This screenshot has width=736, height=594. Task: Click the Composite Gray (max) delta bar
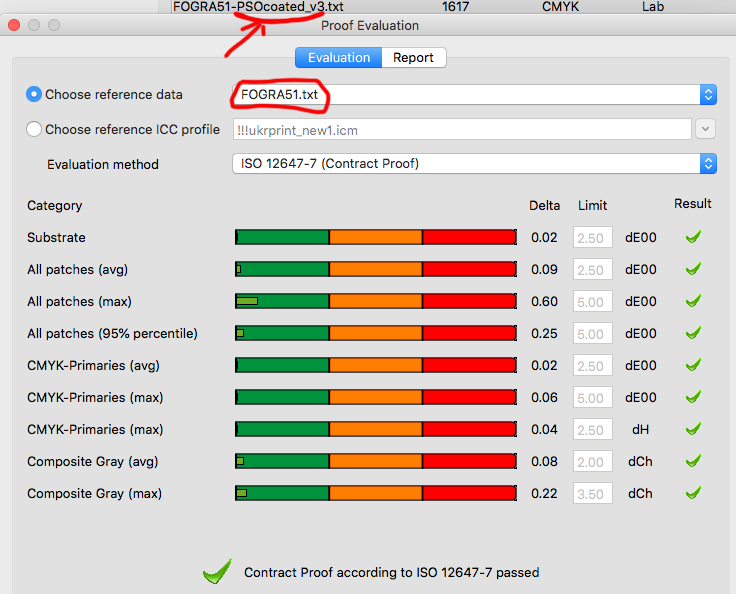click(376, 493)
